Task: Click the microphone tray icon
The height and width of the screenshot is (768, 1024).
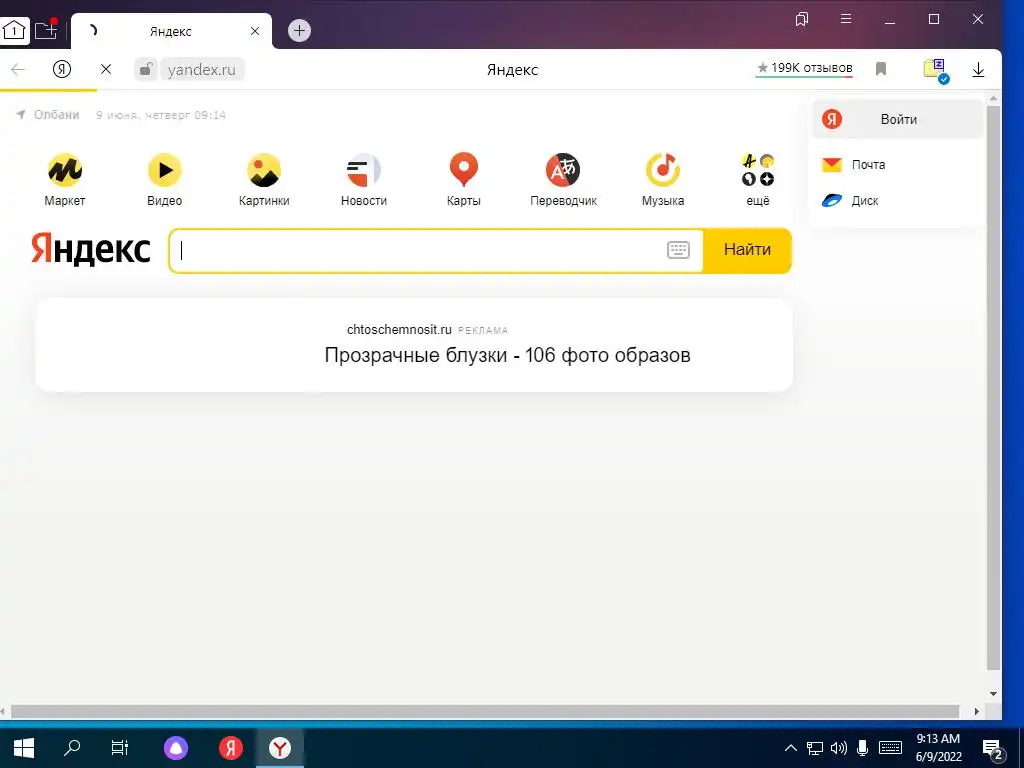Action: 863,748
